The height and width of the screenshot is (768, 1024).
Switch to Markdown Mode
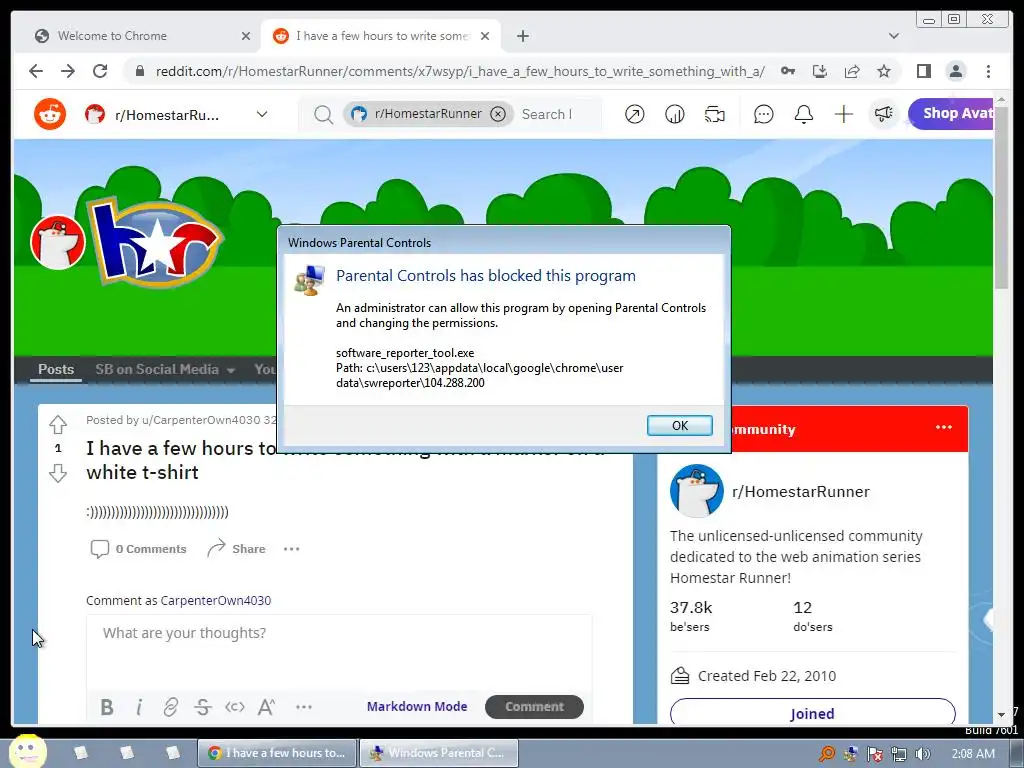tap(417, 706)
